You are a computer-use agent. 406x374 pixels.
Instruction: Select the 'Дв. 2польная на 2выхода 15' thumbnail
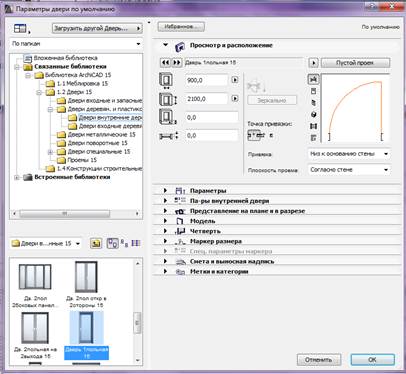(x=35, y=335)
